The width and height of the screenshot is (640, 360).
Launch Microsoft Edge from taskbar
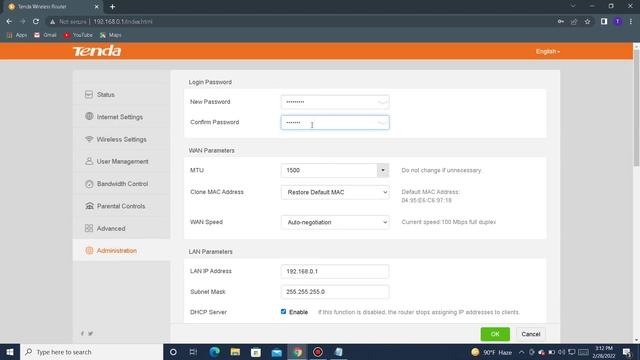coord(214,352)
